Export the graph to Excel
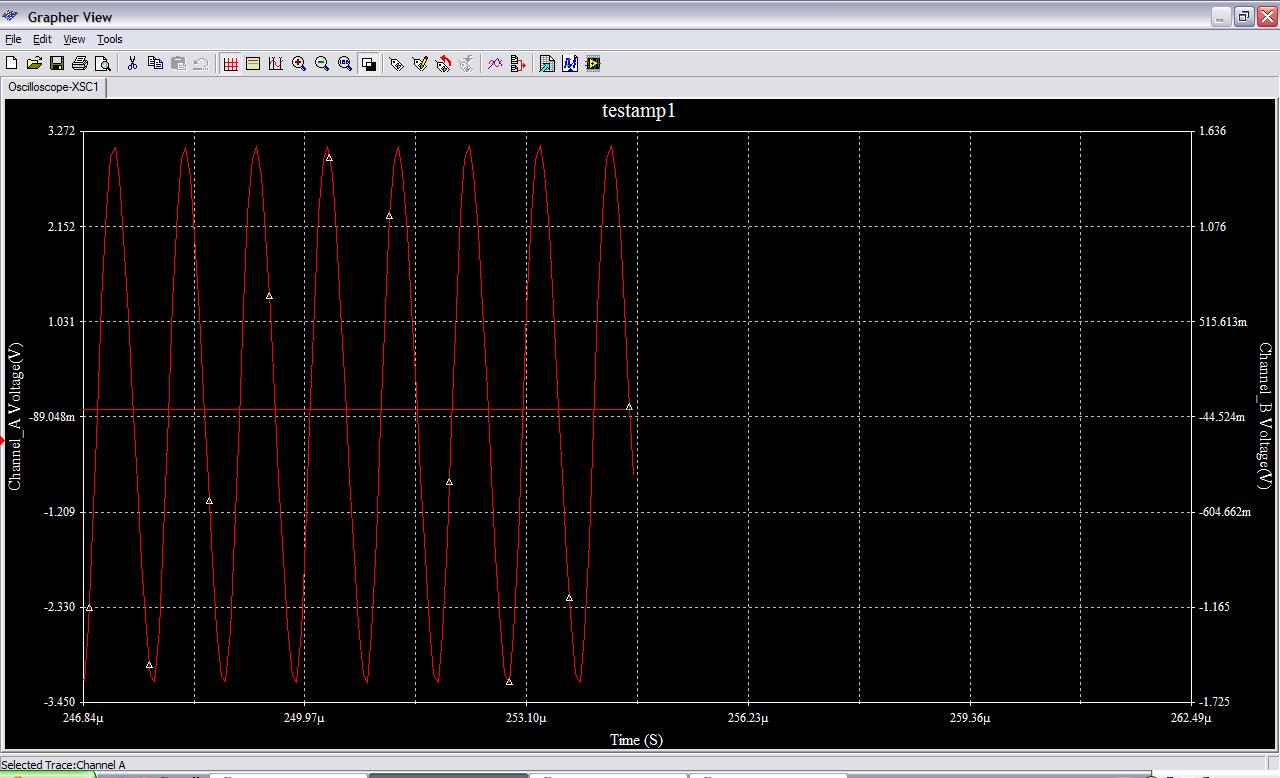This screenshot has width=1280, height=778. [x=547, y=63]
